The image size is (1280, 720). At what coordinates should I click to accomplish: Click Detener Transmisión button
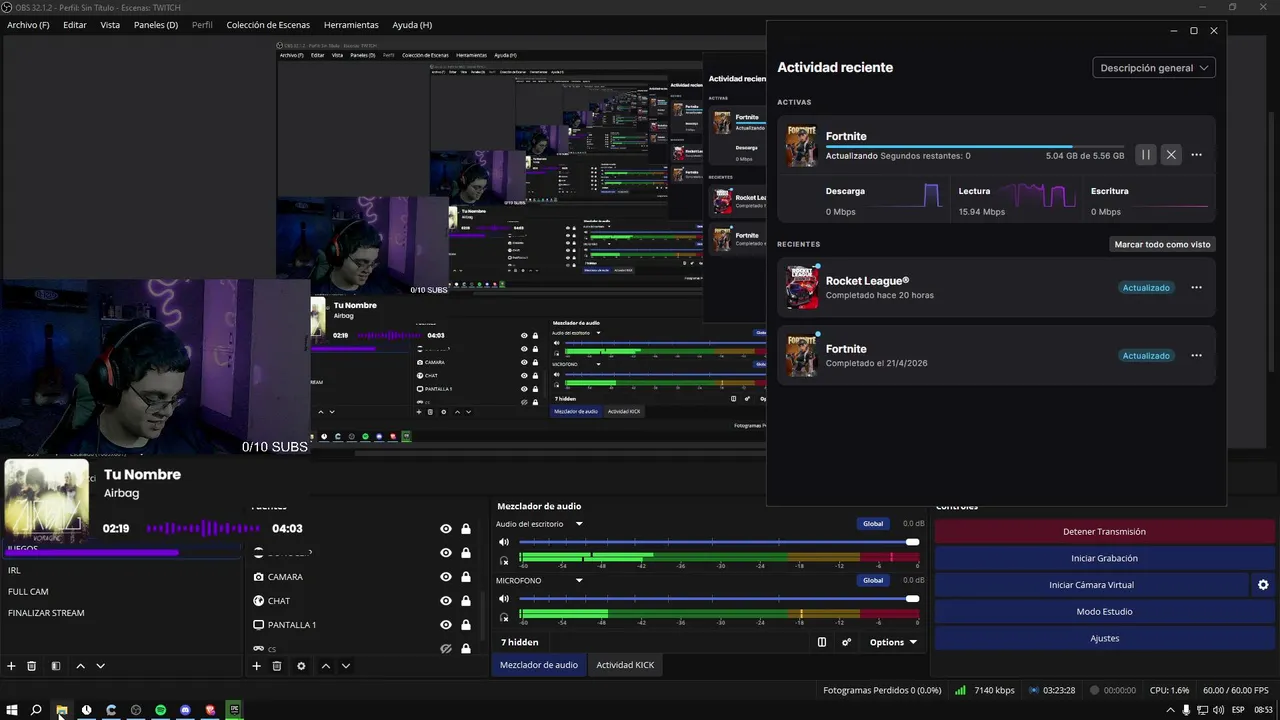tap(1104, 532)
